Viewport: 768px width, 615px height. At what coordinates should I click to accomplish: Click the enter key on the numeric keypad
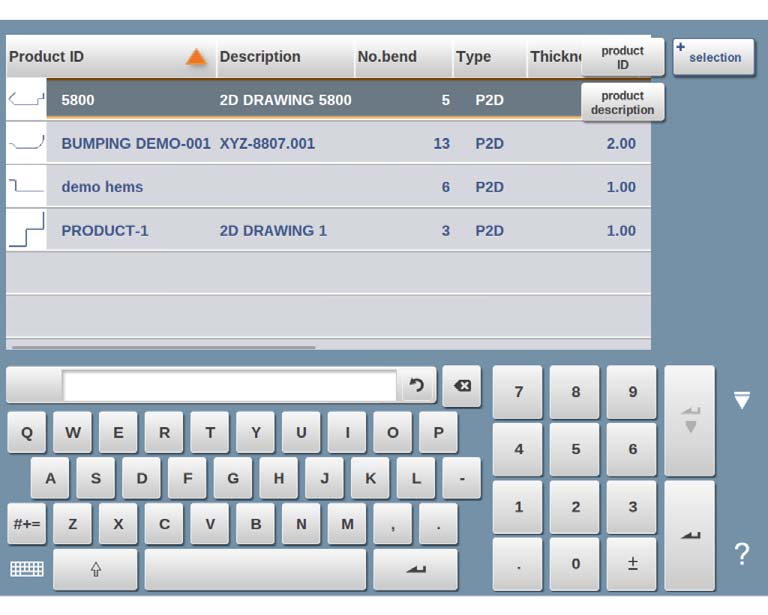pyautogui.click(x=690, y=536)
